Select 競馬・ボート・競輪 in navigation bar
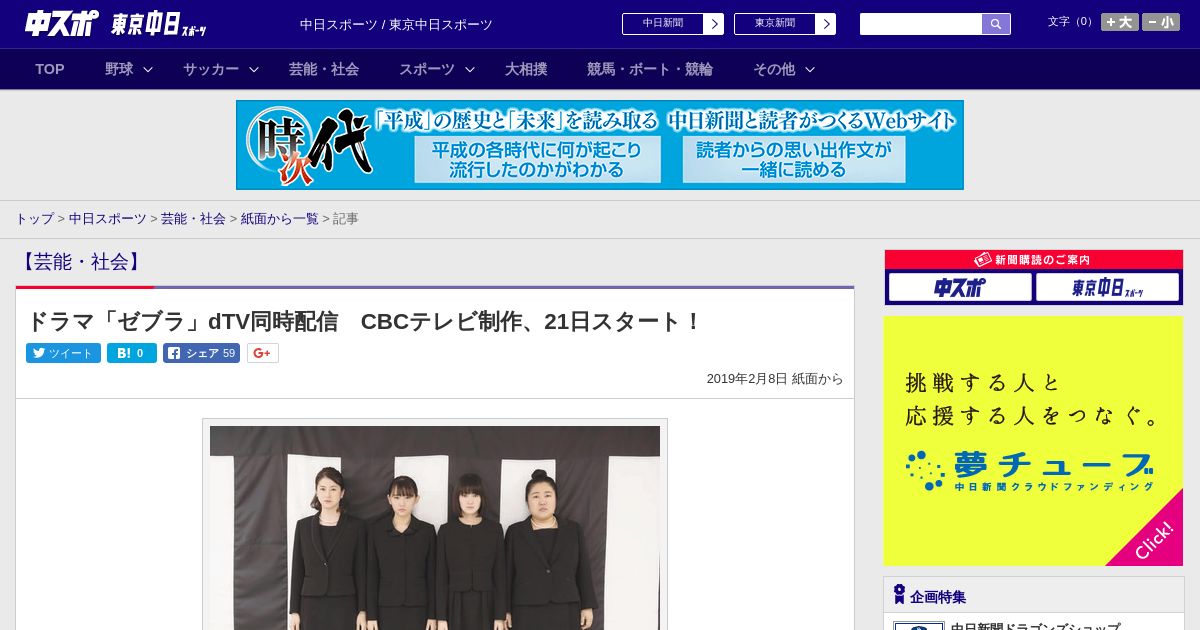The height and width of the screenshot is (630, 1200). coord(650,69)
